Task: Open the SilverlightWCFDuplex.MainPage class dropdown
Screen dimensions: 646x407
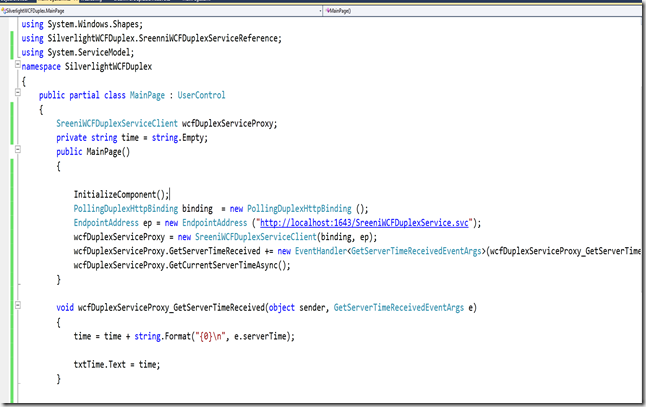Action: (x=162, y=11)
